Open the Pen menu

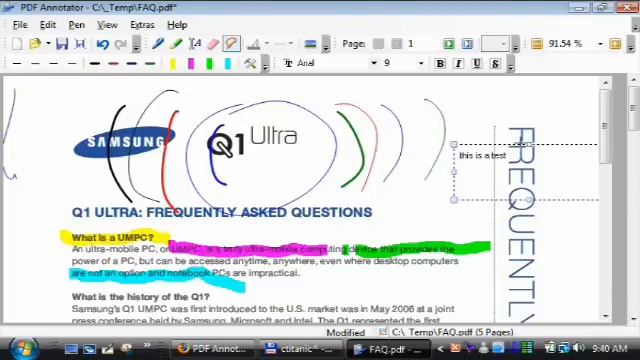click(x=76, y=25)
